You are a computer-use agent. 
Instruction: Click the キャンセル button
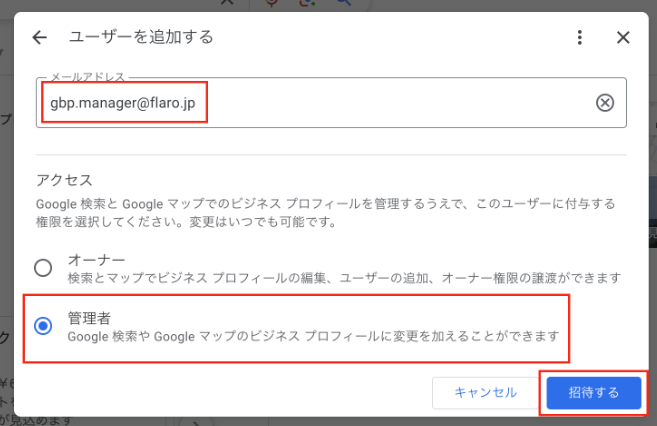[485, 392]
